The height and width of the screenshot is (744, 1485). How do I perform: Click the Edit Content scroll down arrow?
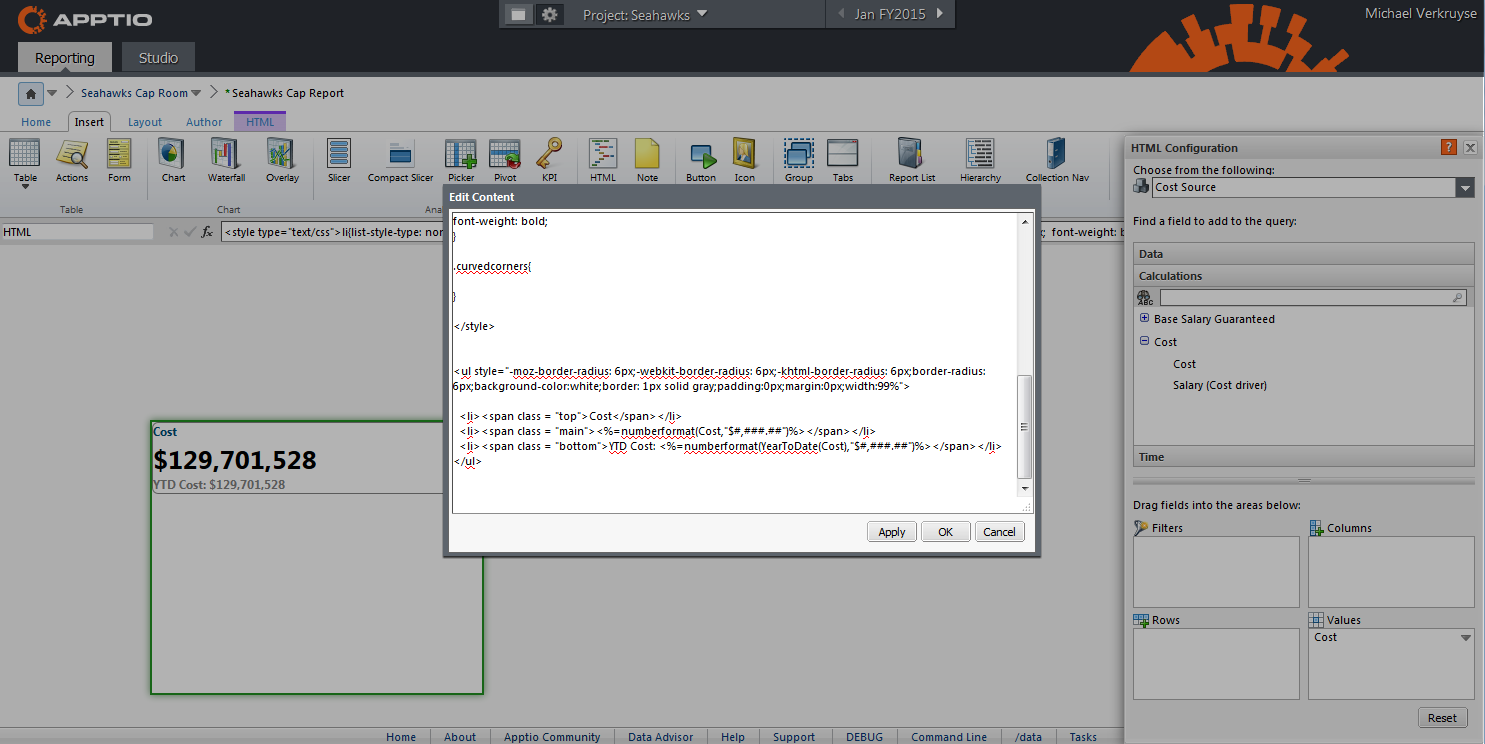pyautogui.click(x=1023, y=488)
